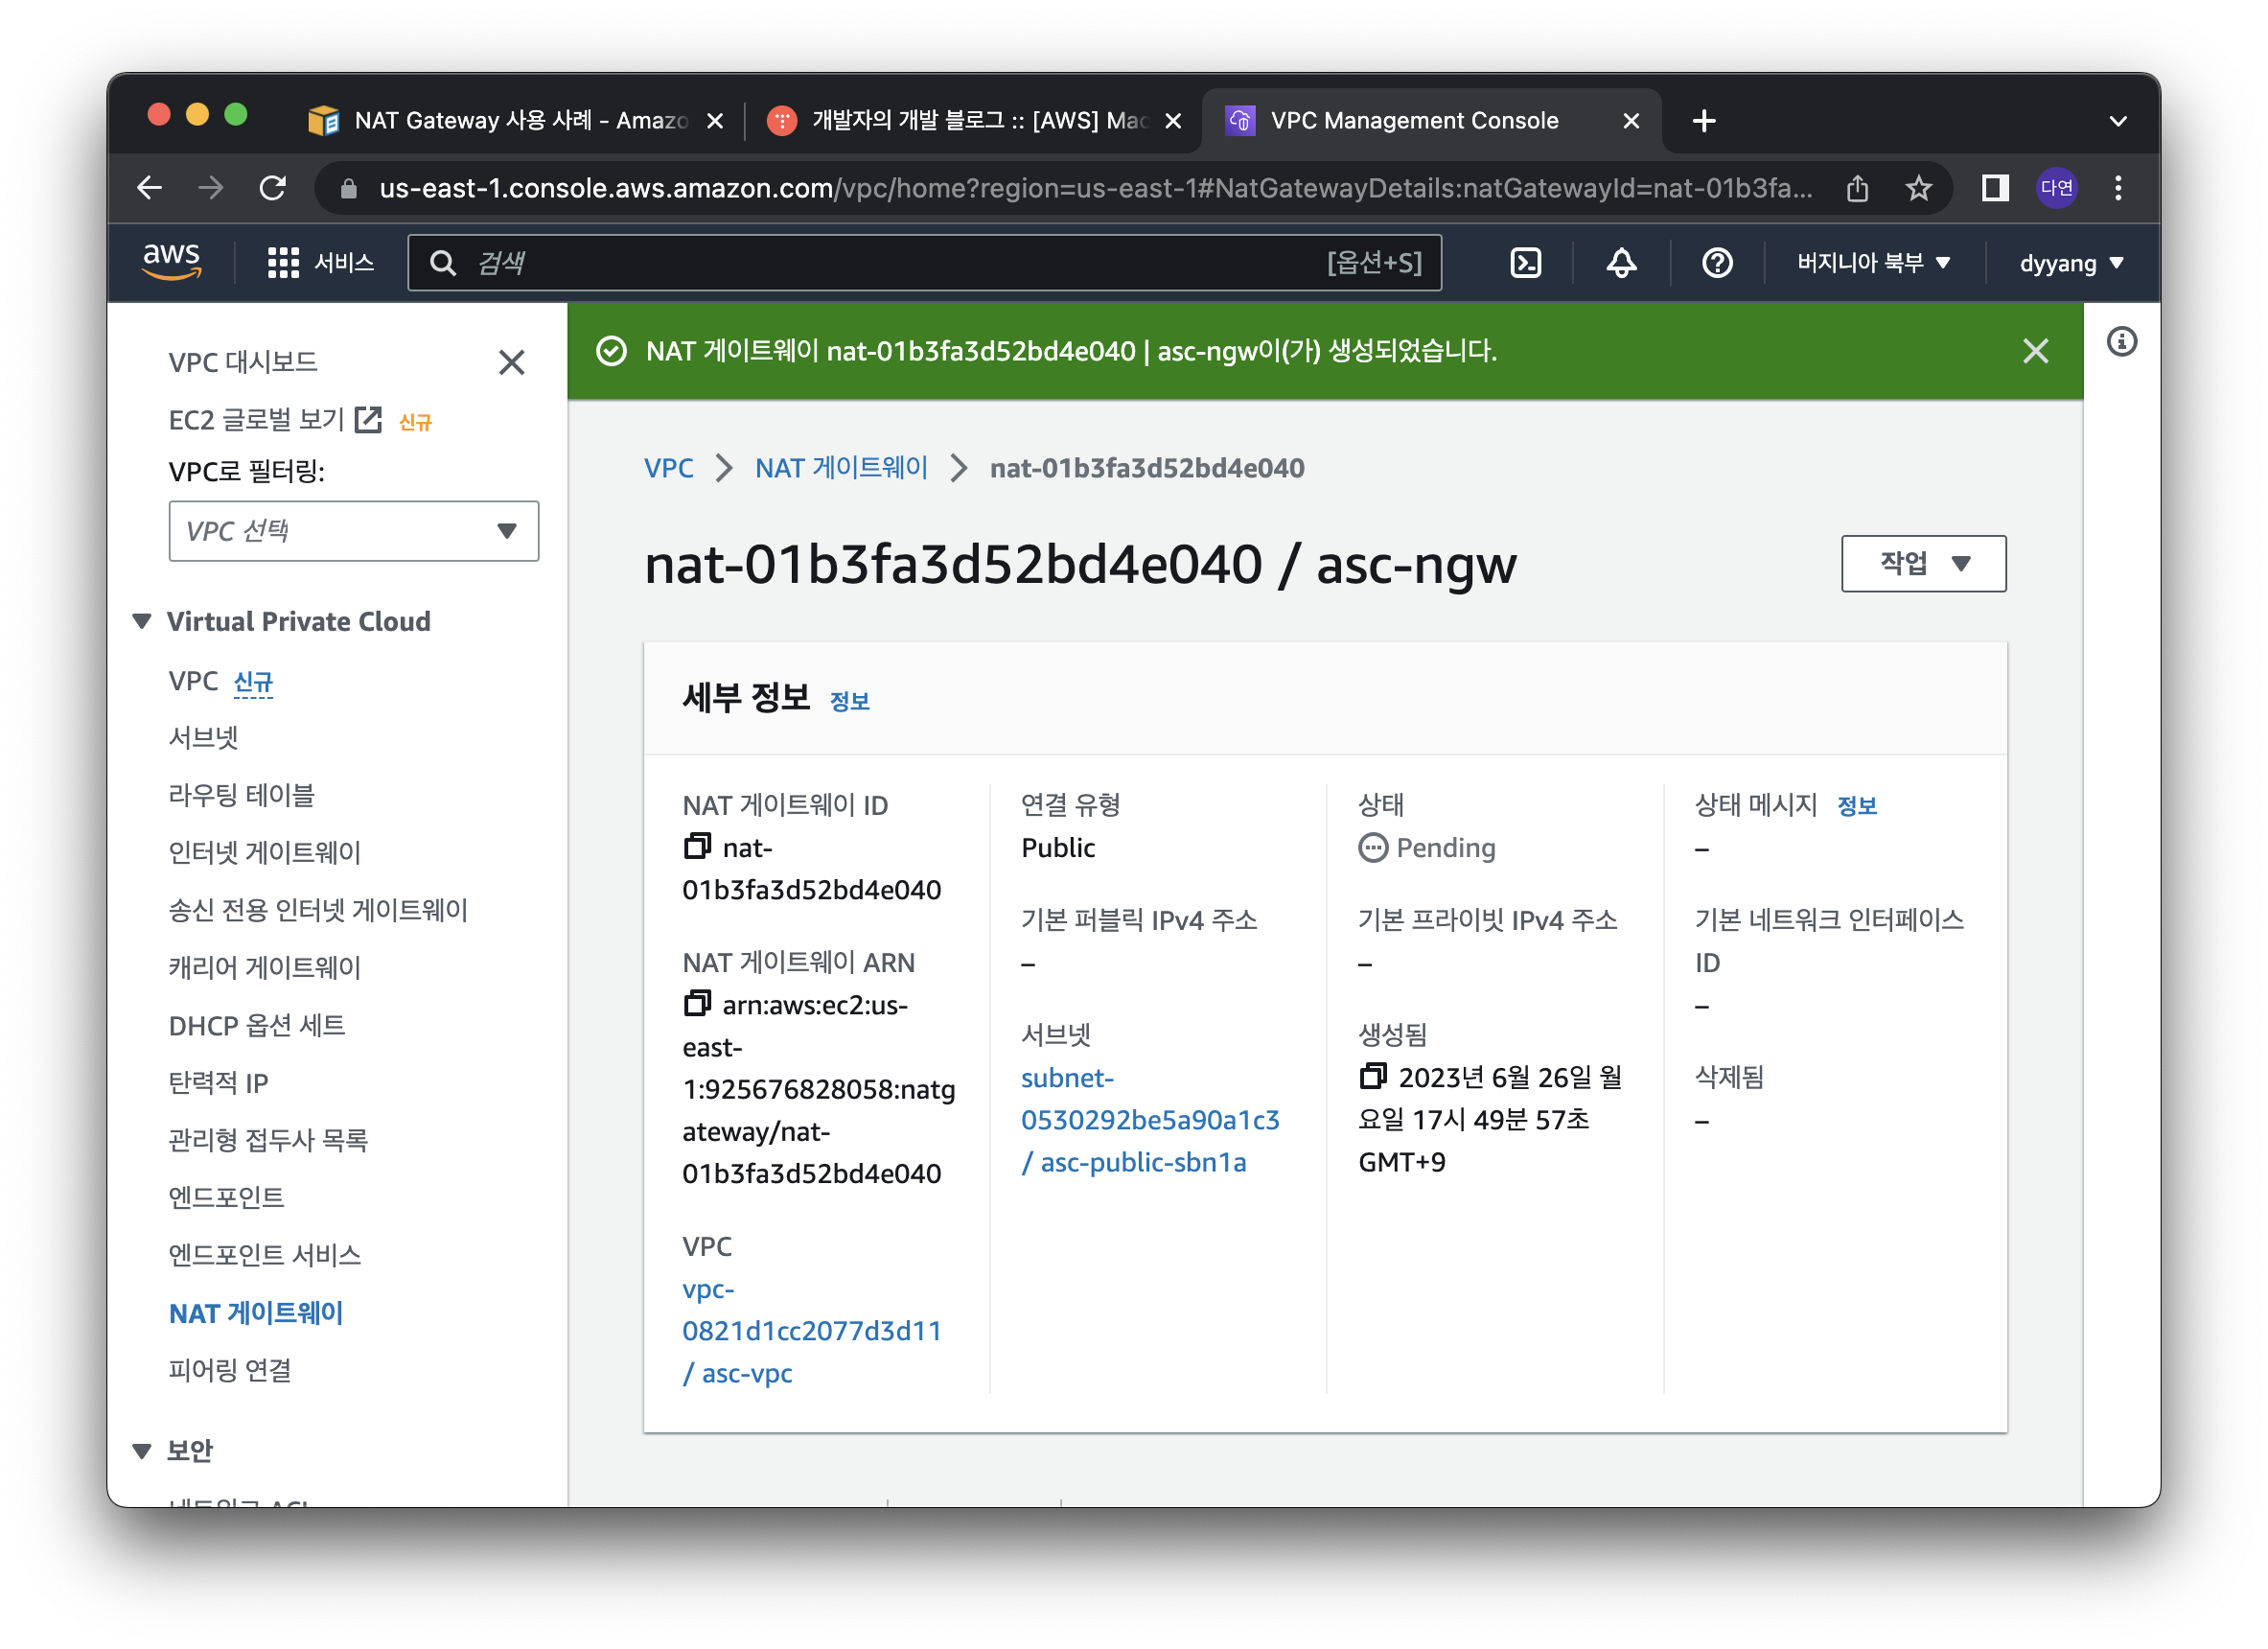This screenshot has height=1649, width=2268.
Task: Dismiss the green success banner
Action: [2035, 351]
